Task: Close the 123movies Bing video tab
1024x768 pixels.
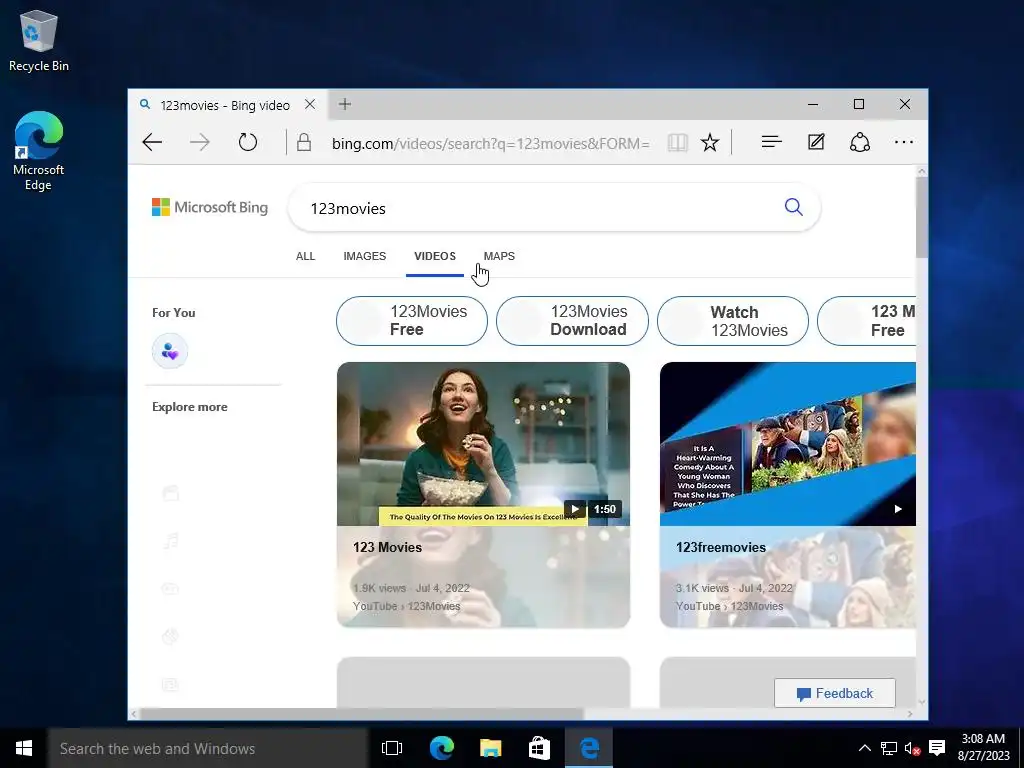Action: (x=310, y=104)
